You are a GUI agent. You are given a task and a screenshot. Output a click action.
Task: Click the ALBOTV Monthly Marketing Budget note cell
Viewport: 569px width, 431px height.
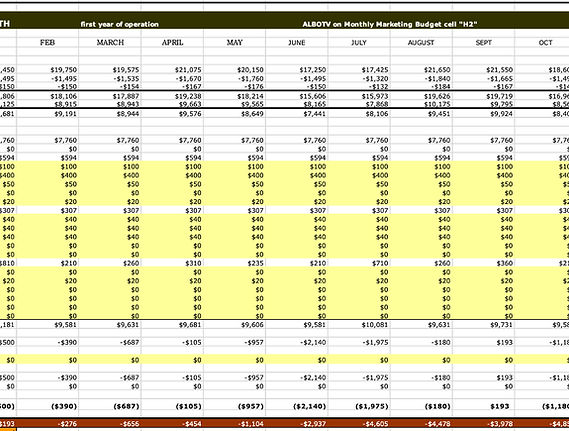point(390,24)
